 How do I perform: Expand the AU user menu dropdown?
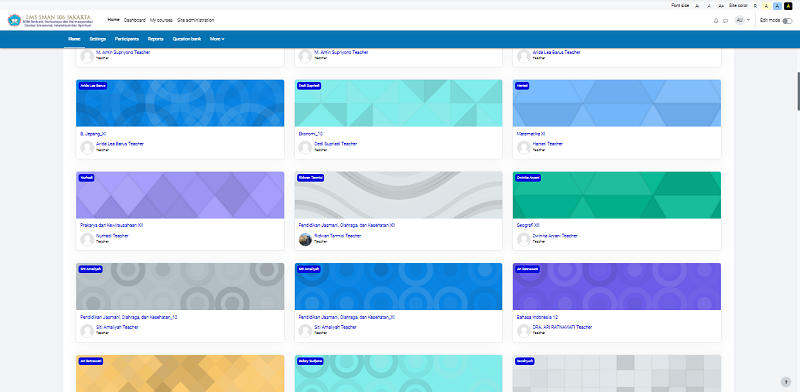coord(742,20)
